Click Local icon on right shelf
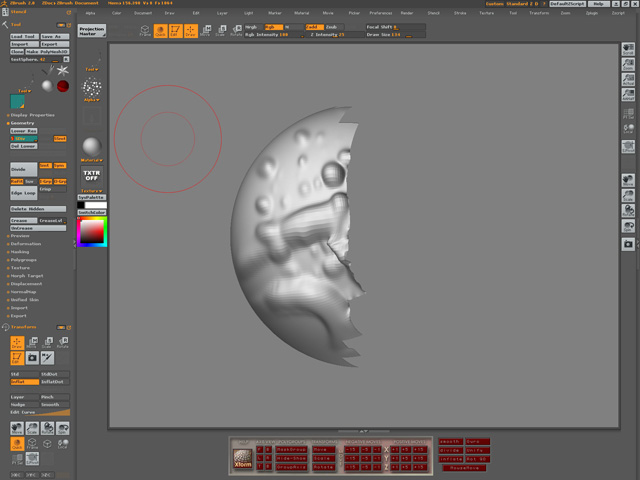640x480 pixels. click(628, 129)
